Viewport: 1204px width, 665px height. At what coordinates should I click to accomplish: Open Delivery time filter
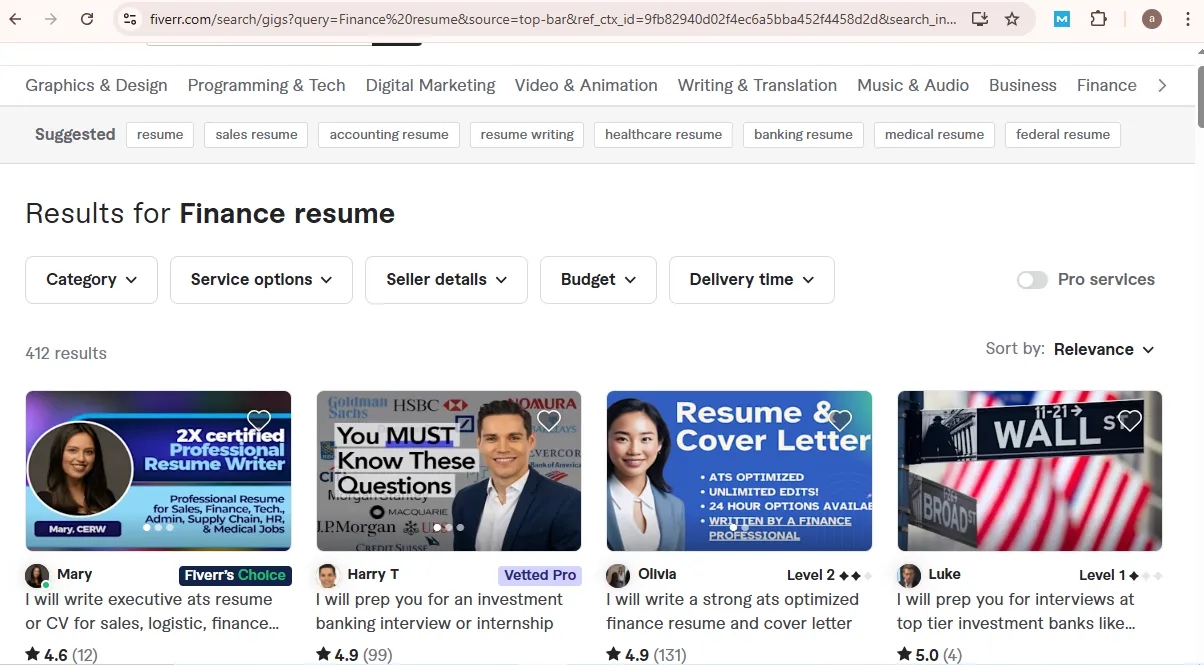[x=752, y=280]
